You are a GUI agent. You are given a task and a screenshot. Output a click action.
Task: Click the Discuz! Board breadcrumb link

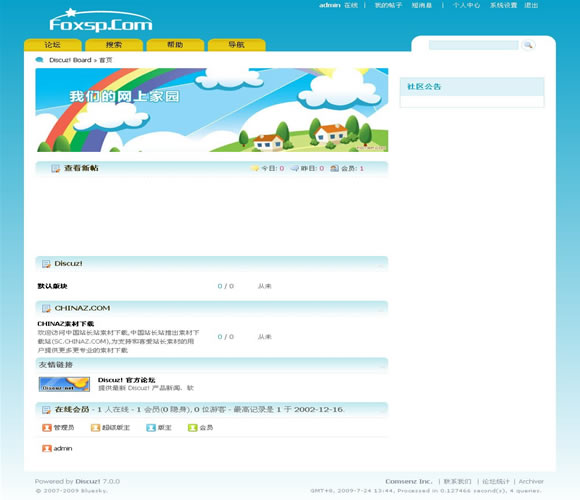coord(70,60)
